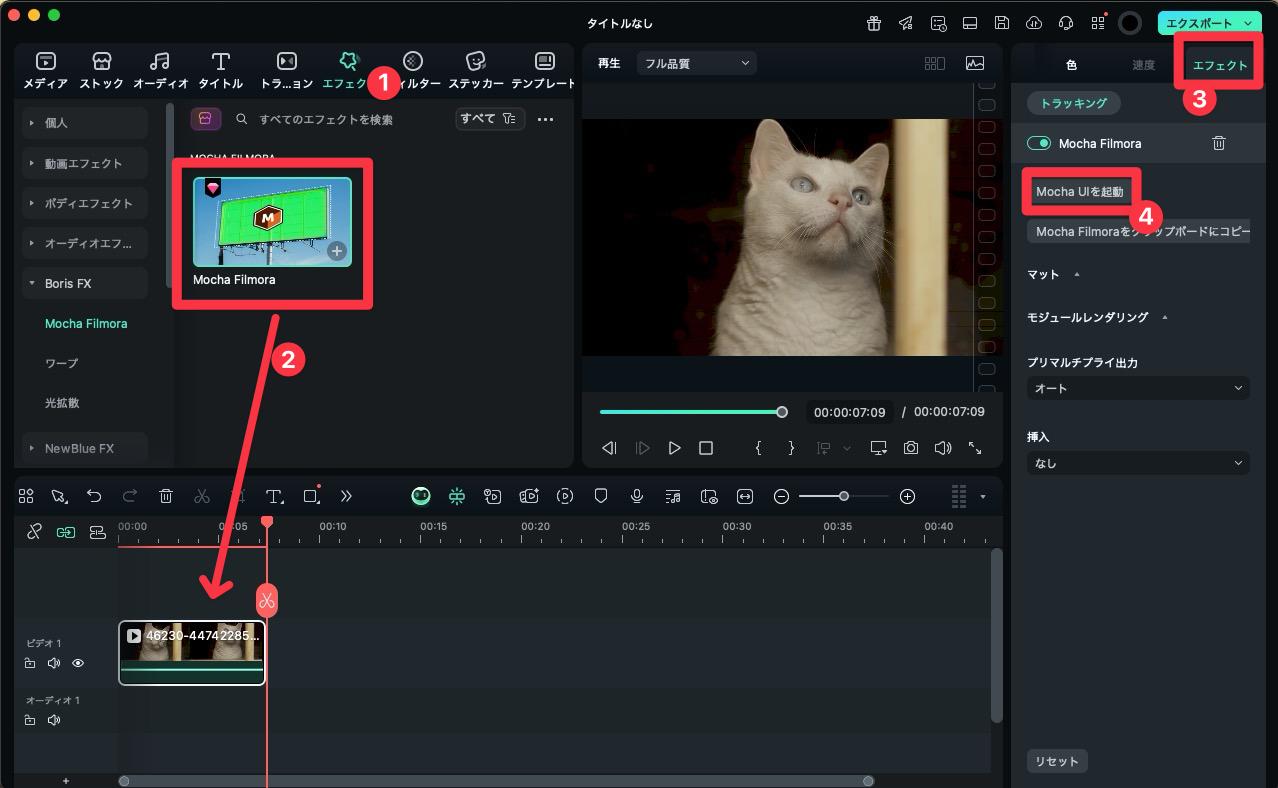Zoom out timeline with minus button
This screenshot has width=1278, height=788.
click(782, 496)
